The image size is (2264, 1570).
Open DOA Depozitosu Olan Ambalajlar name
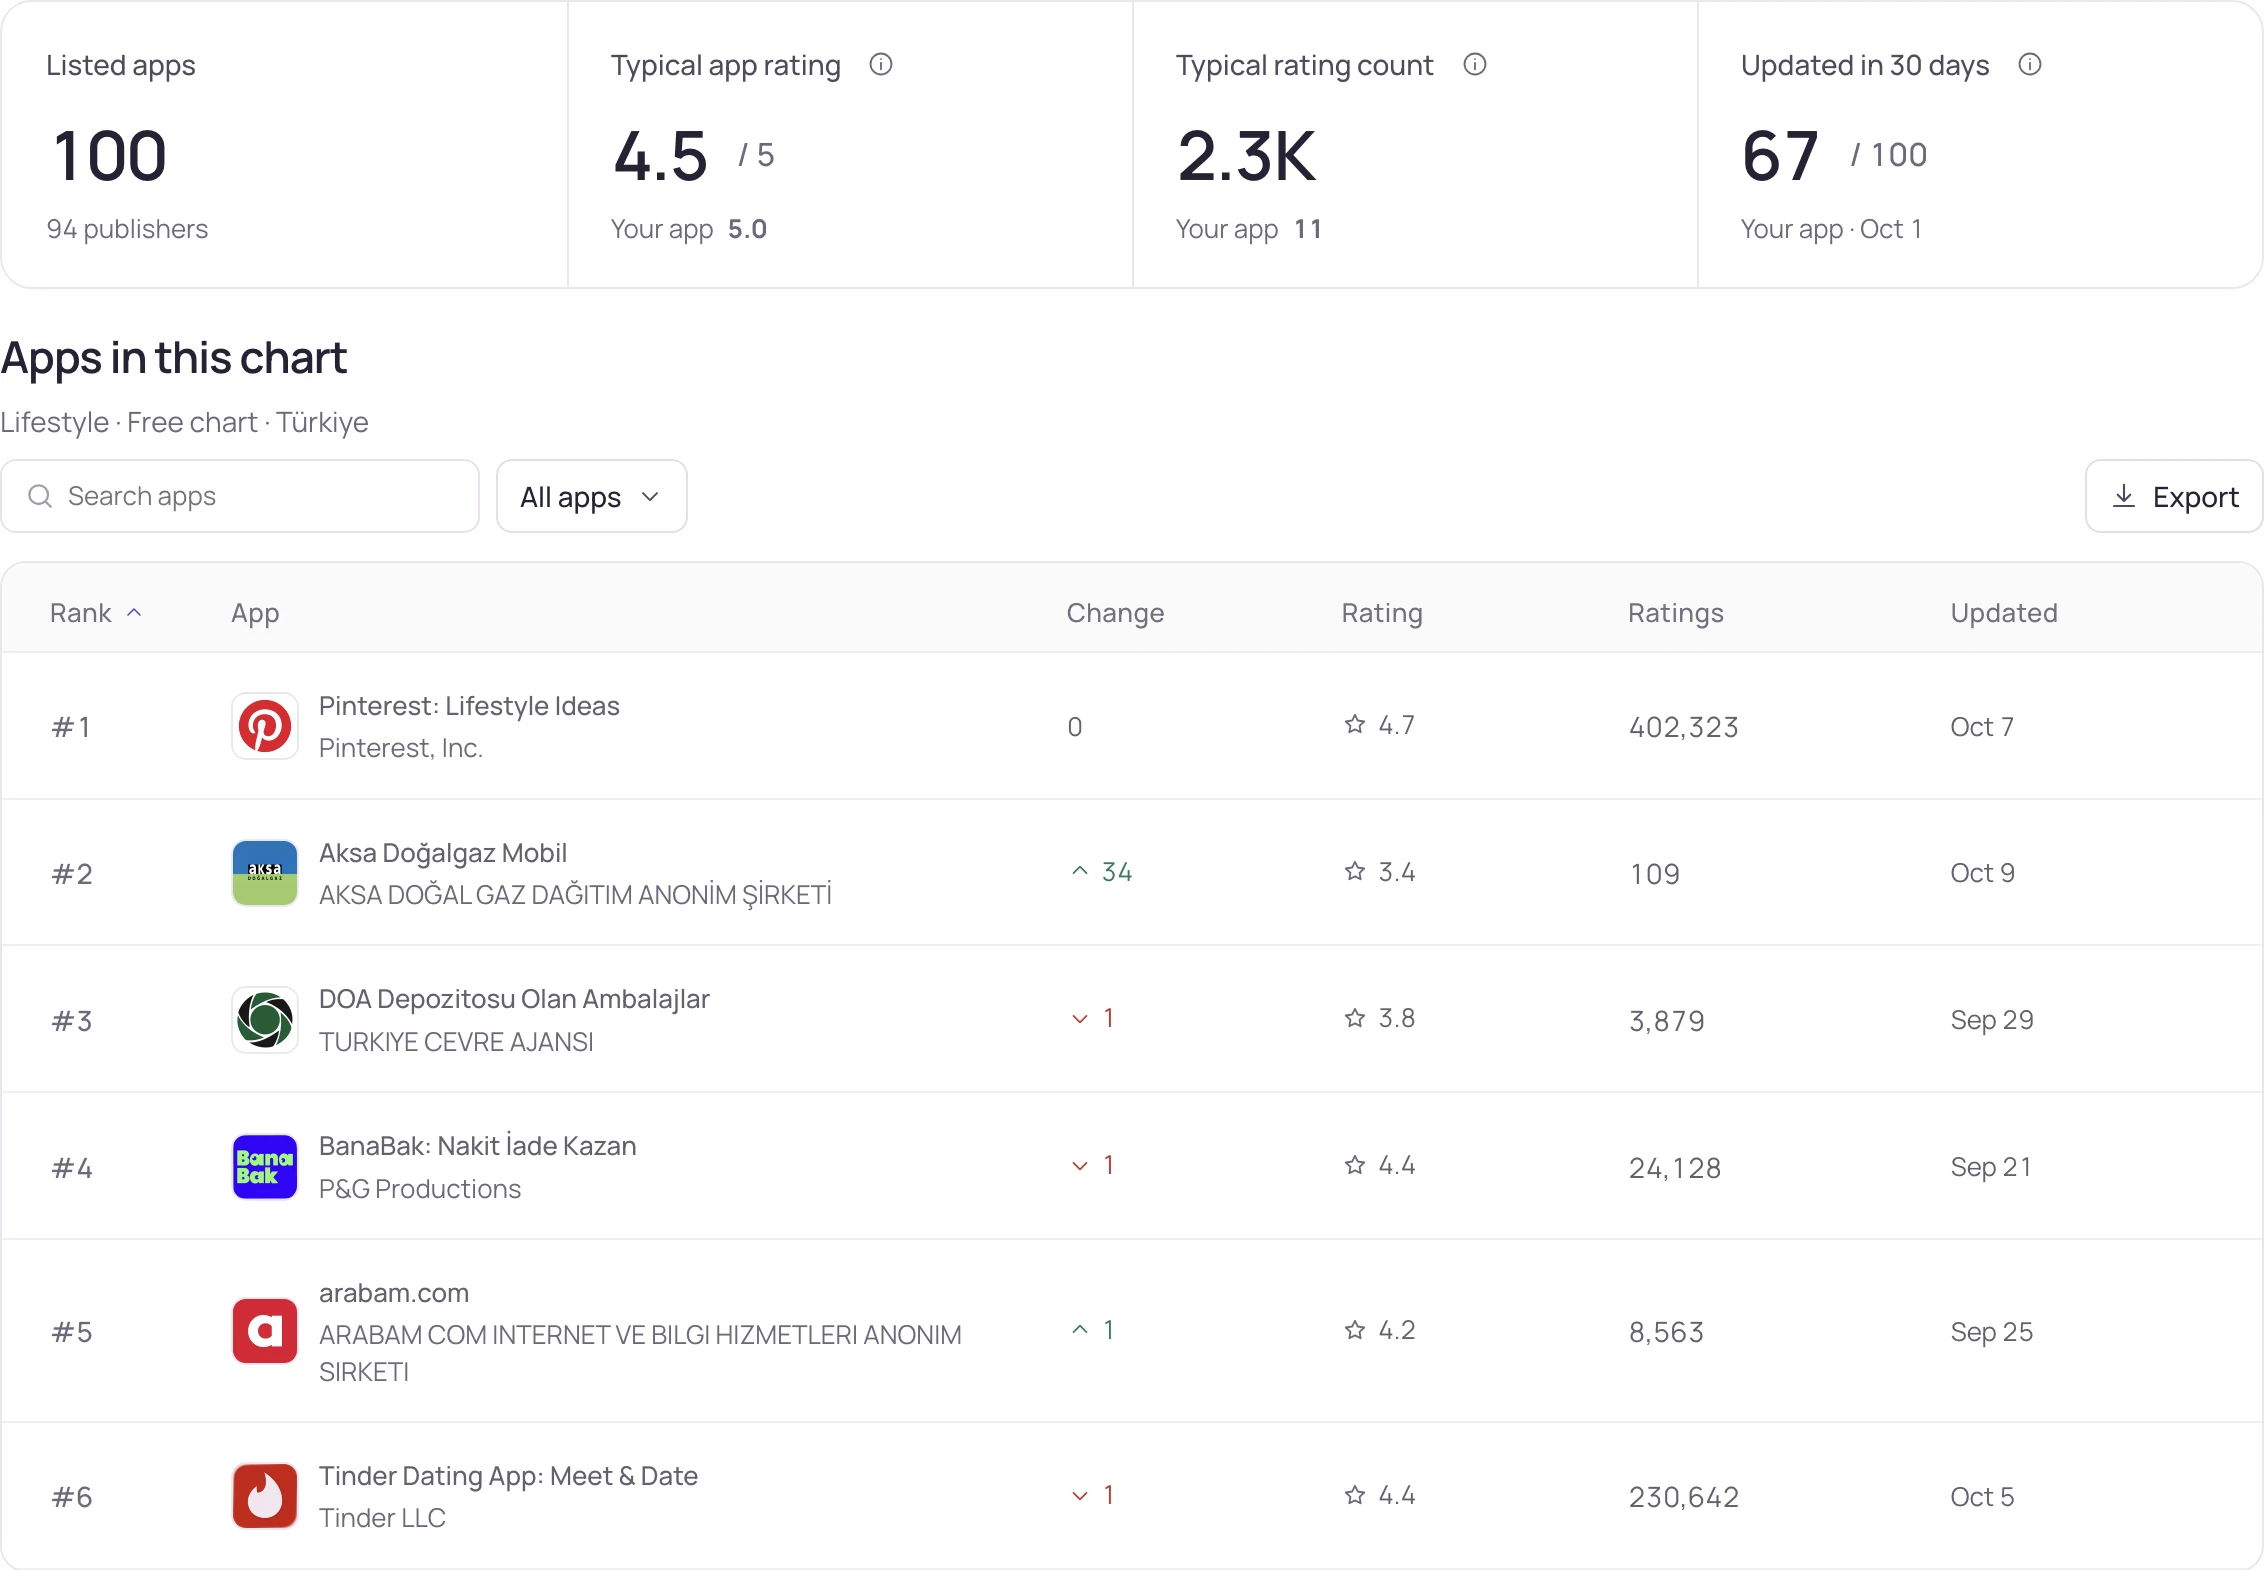point(514,999)
